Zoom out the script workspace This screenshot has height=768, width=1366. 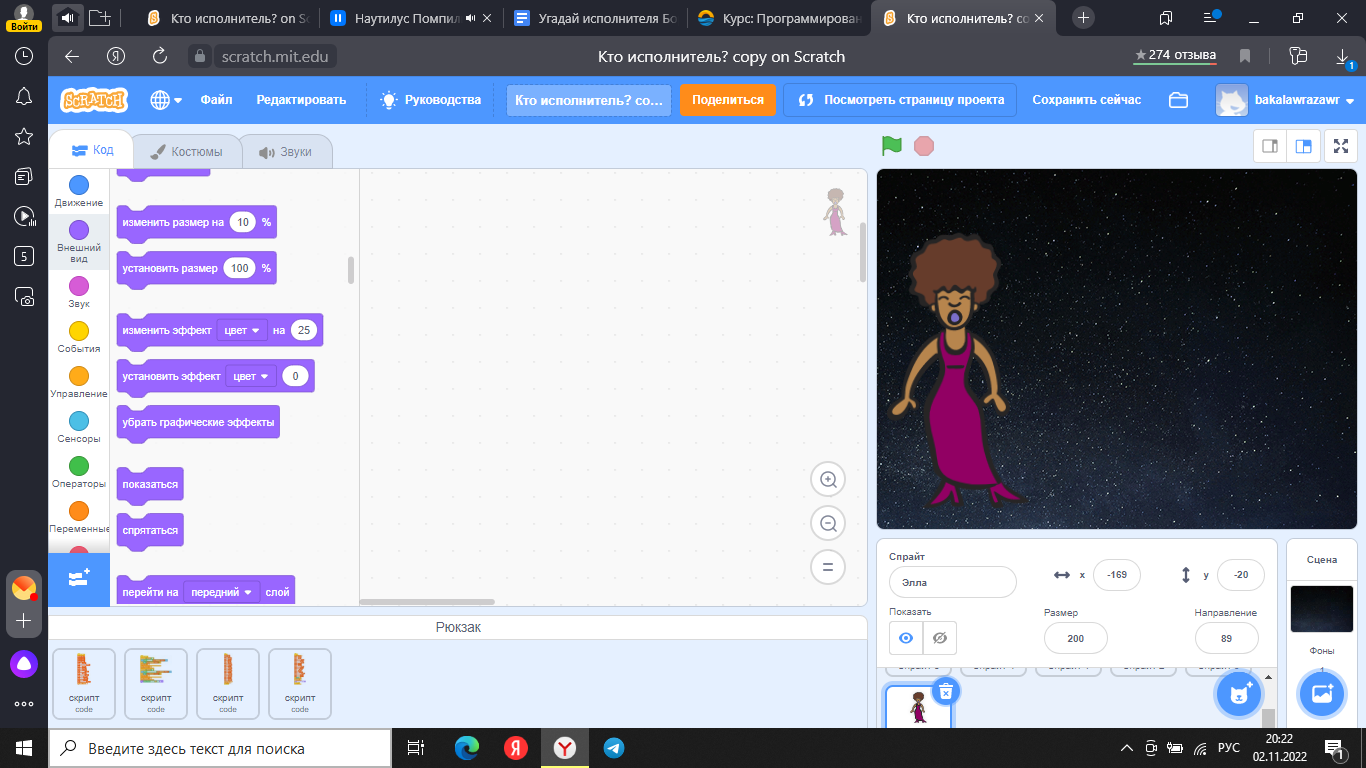pyautogui.click(x=828, y=523)
